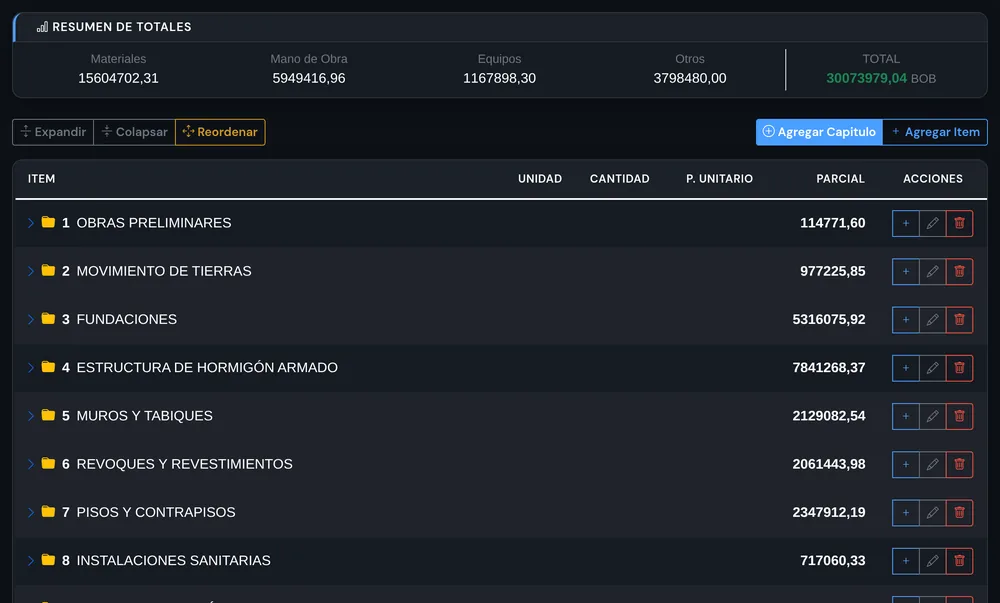
Task: Click the Colapsar button
Action: click(135, 132)
